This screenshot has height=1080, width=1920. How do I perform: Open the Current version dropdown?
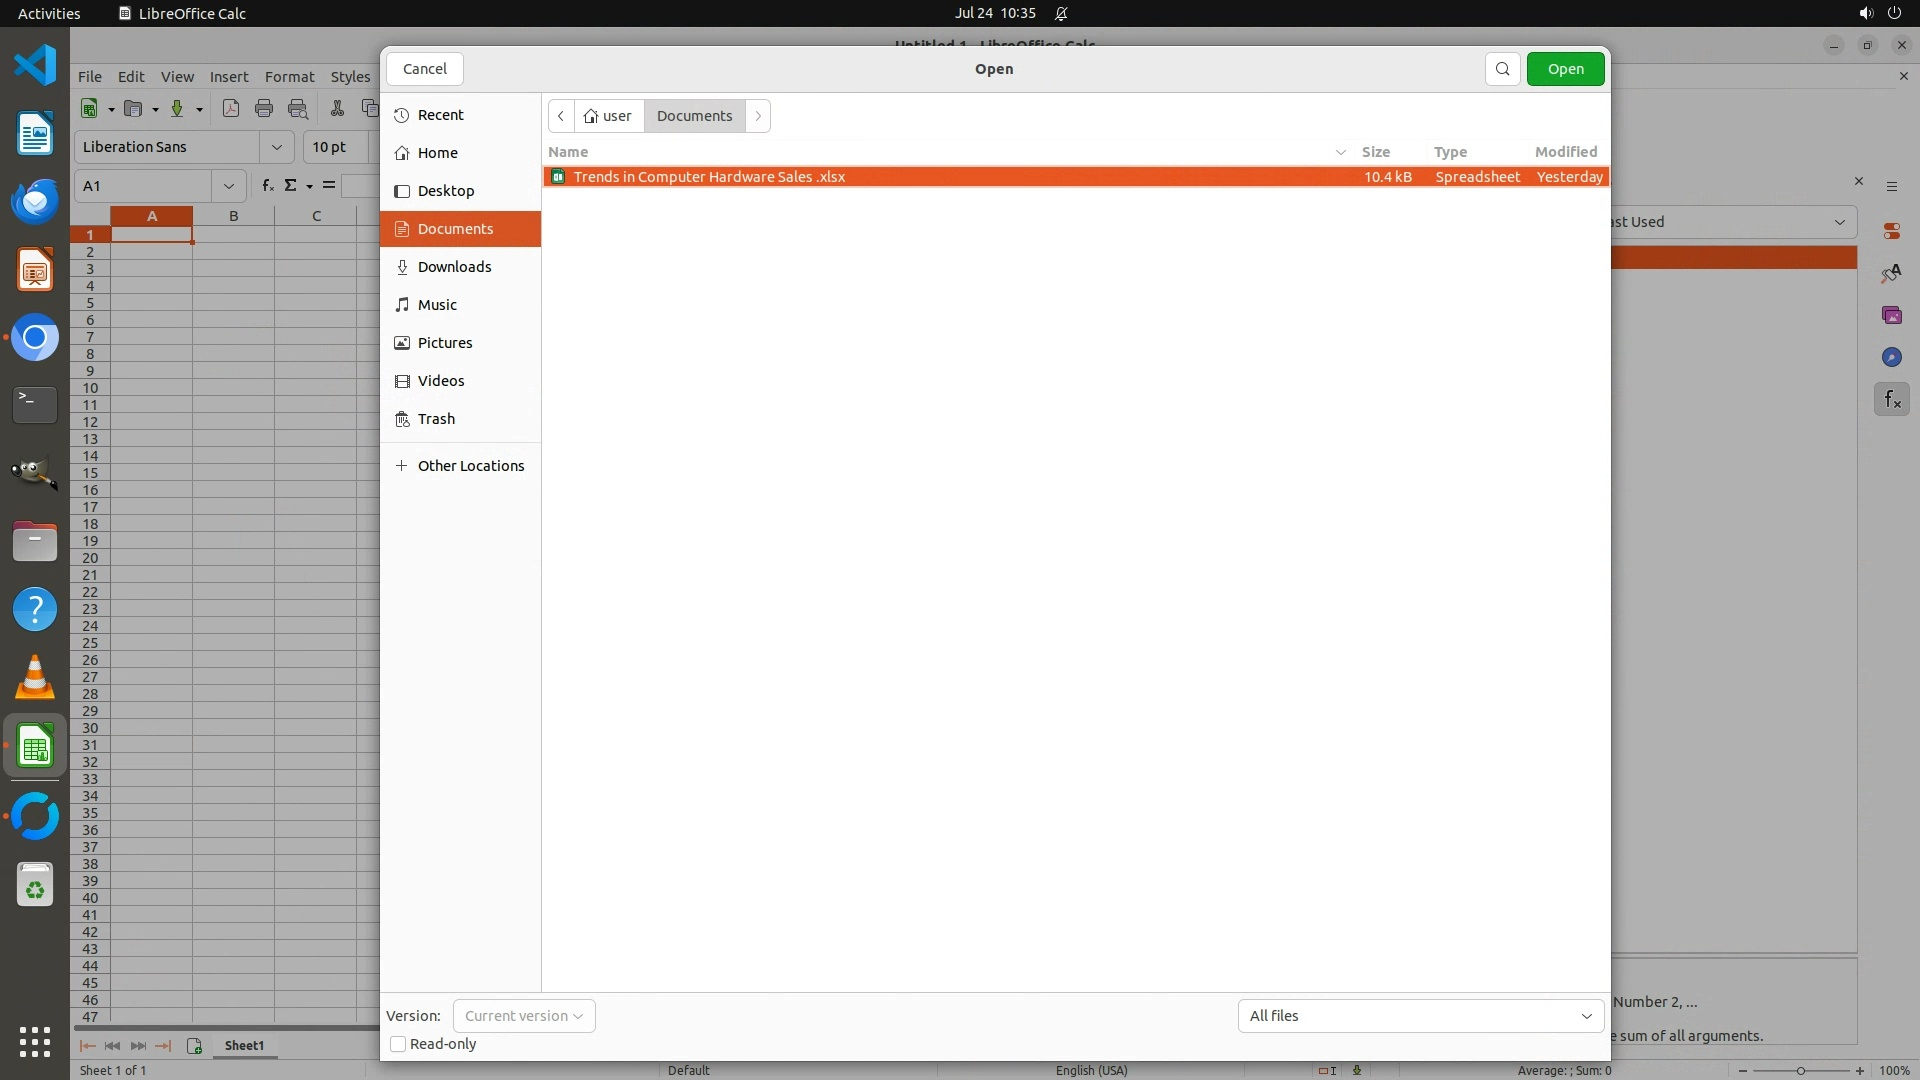pyautogui.click(x=524, y=1016)
